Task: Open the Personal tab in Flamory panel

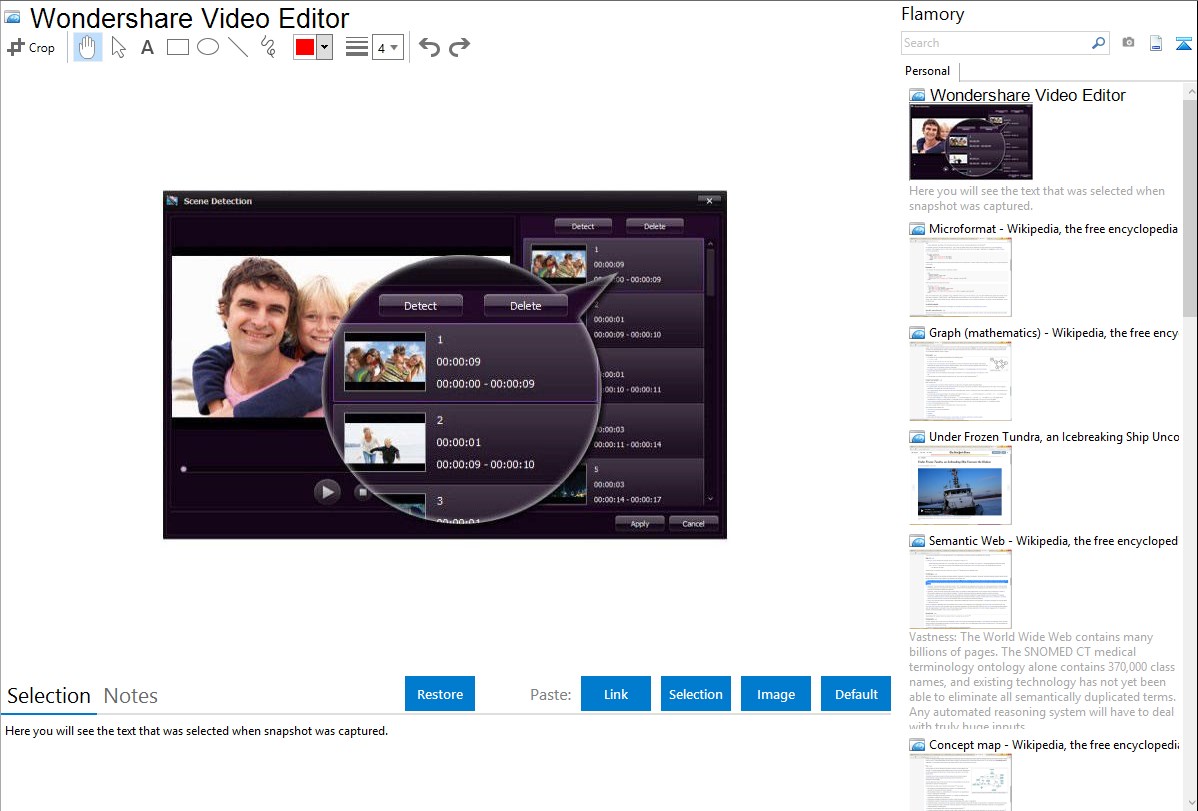Action: pyautogui.click(x=927, y=71)
